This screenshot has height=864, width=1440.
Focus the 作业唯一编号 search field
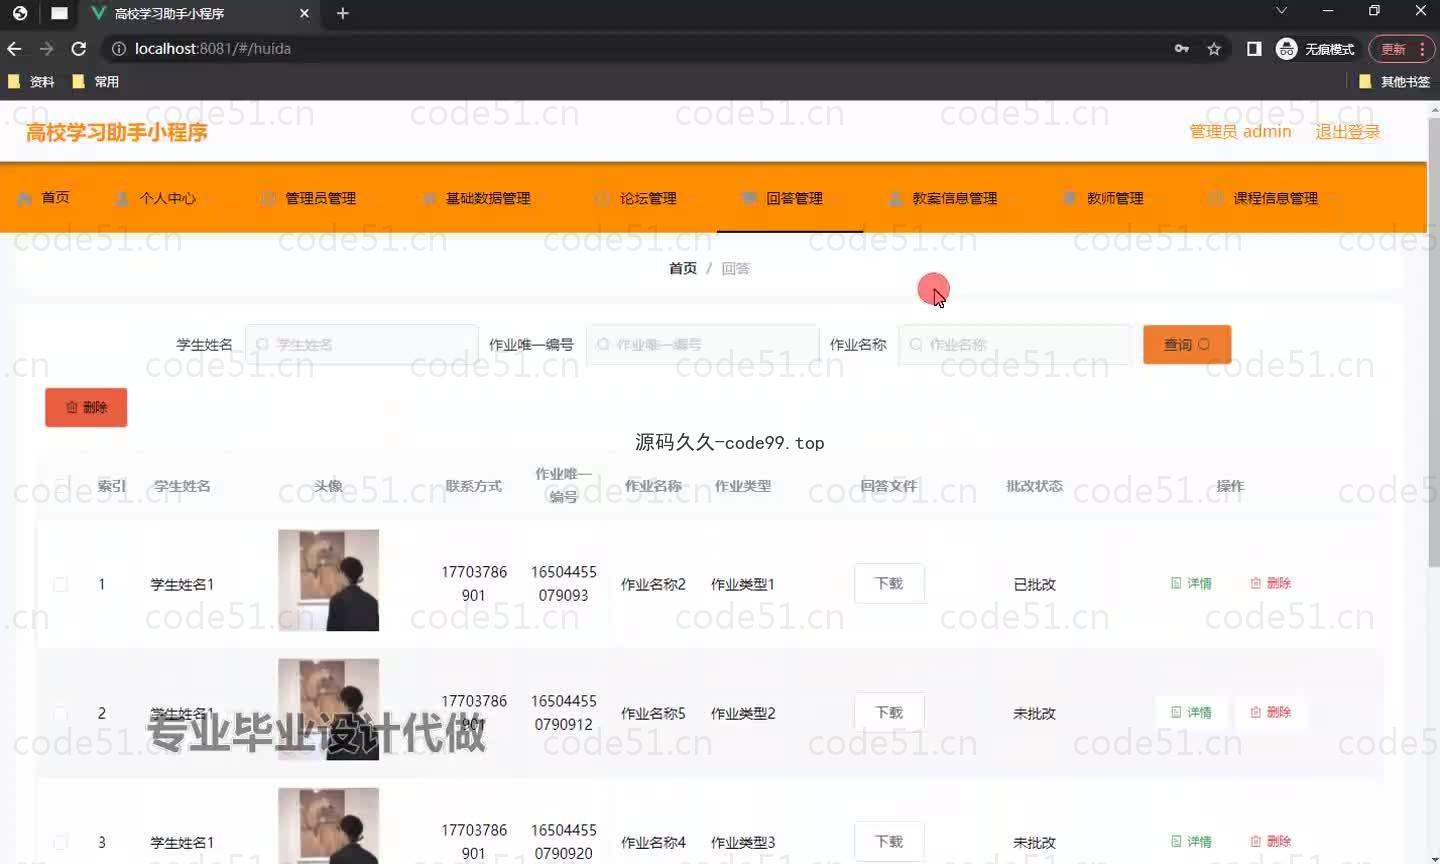703,344
